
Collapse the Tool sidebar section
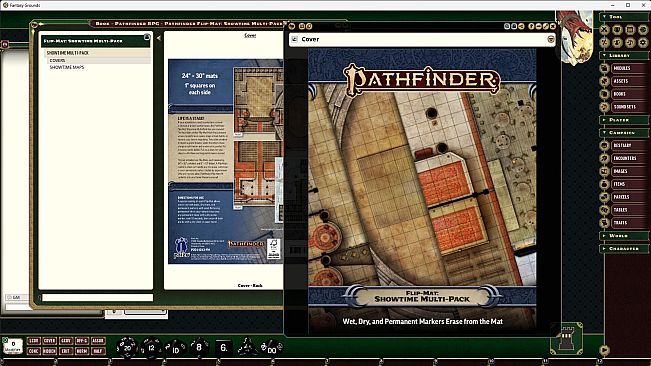[x=624, y=17]
